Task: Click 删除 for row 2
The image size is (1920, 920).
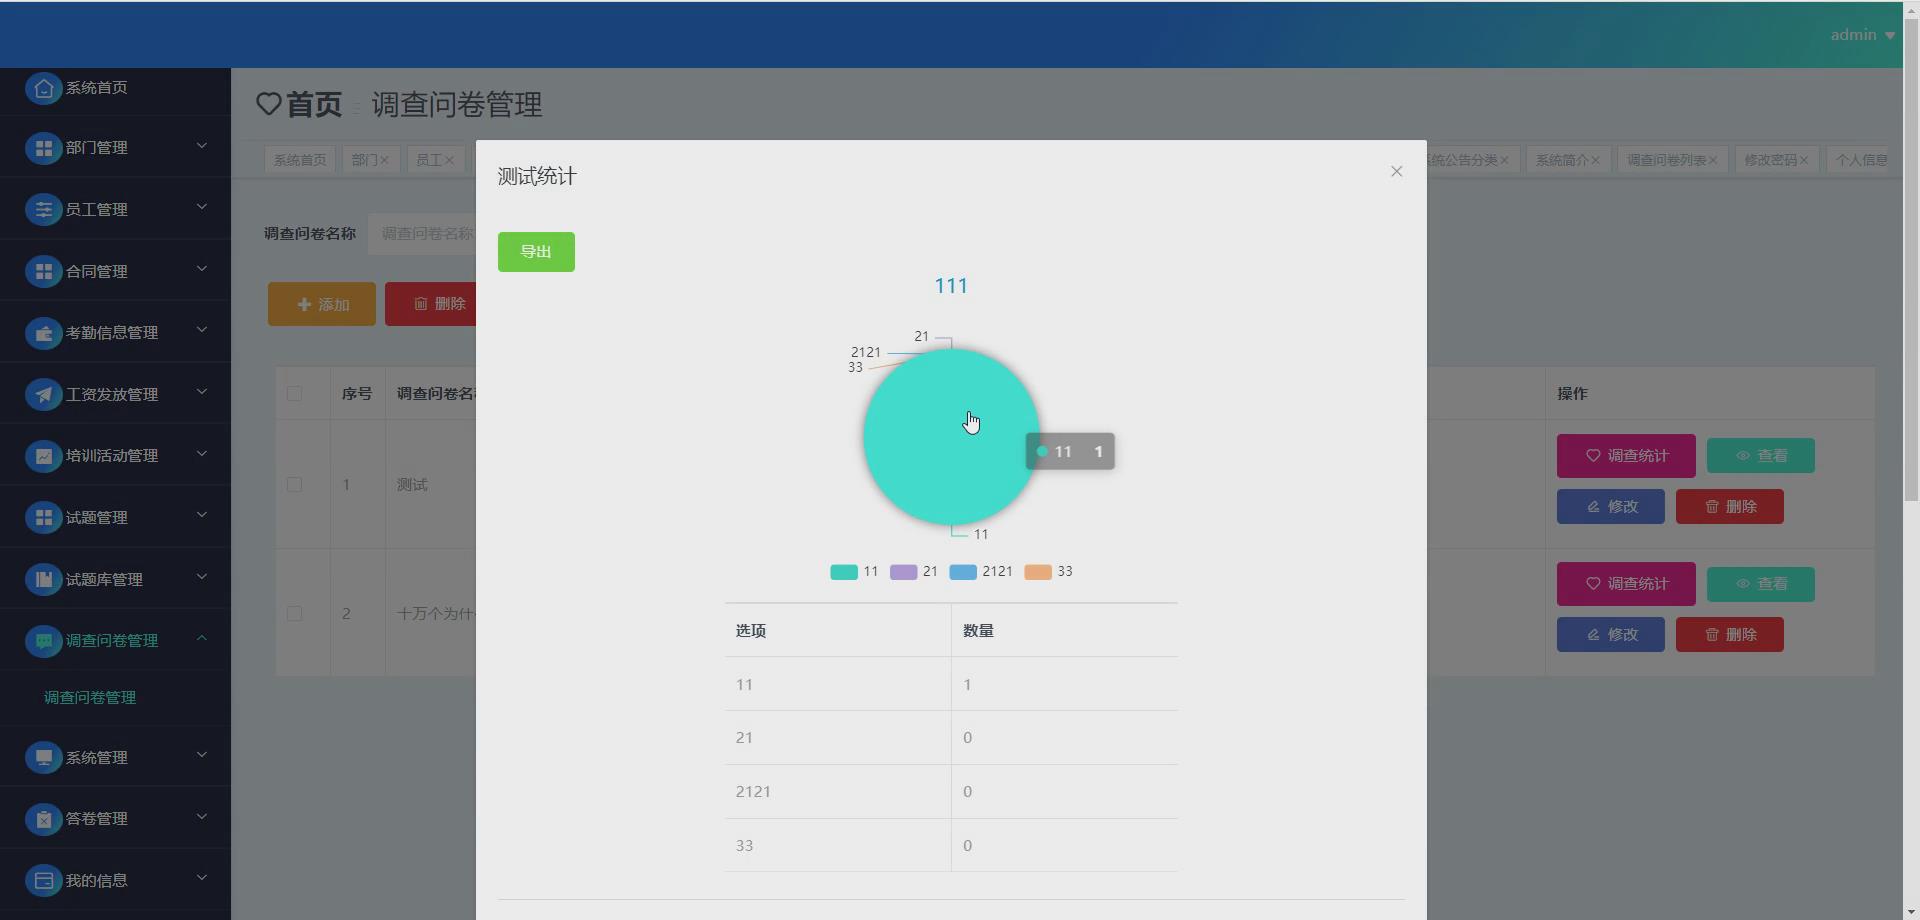Action: click(1730, 635)
